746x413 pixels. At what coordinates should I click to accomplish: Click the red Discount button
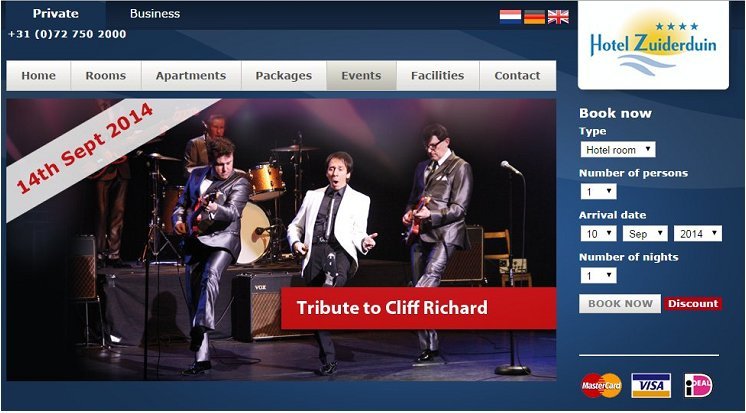click(x=693, y=304)
